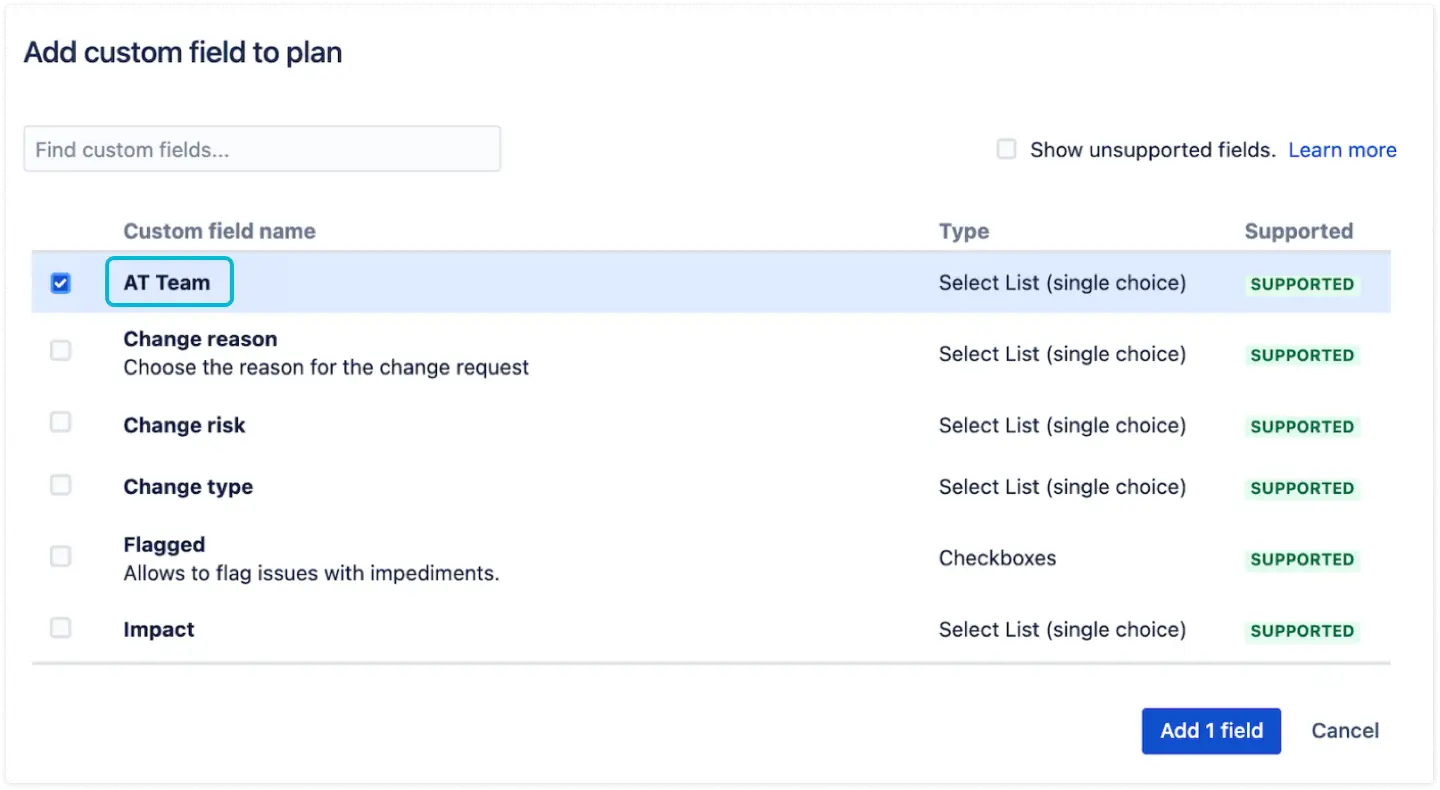Enable the Flagged field checkbox

pos(61,556)
